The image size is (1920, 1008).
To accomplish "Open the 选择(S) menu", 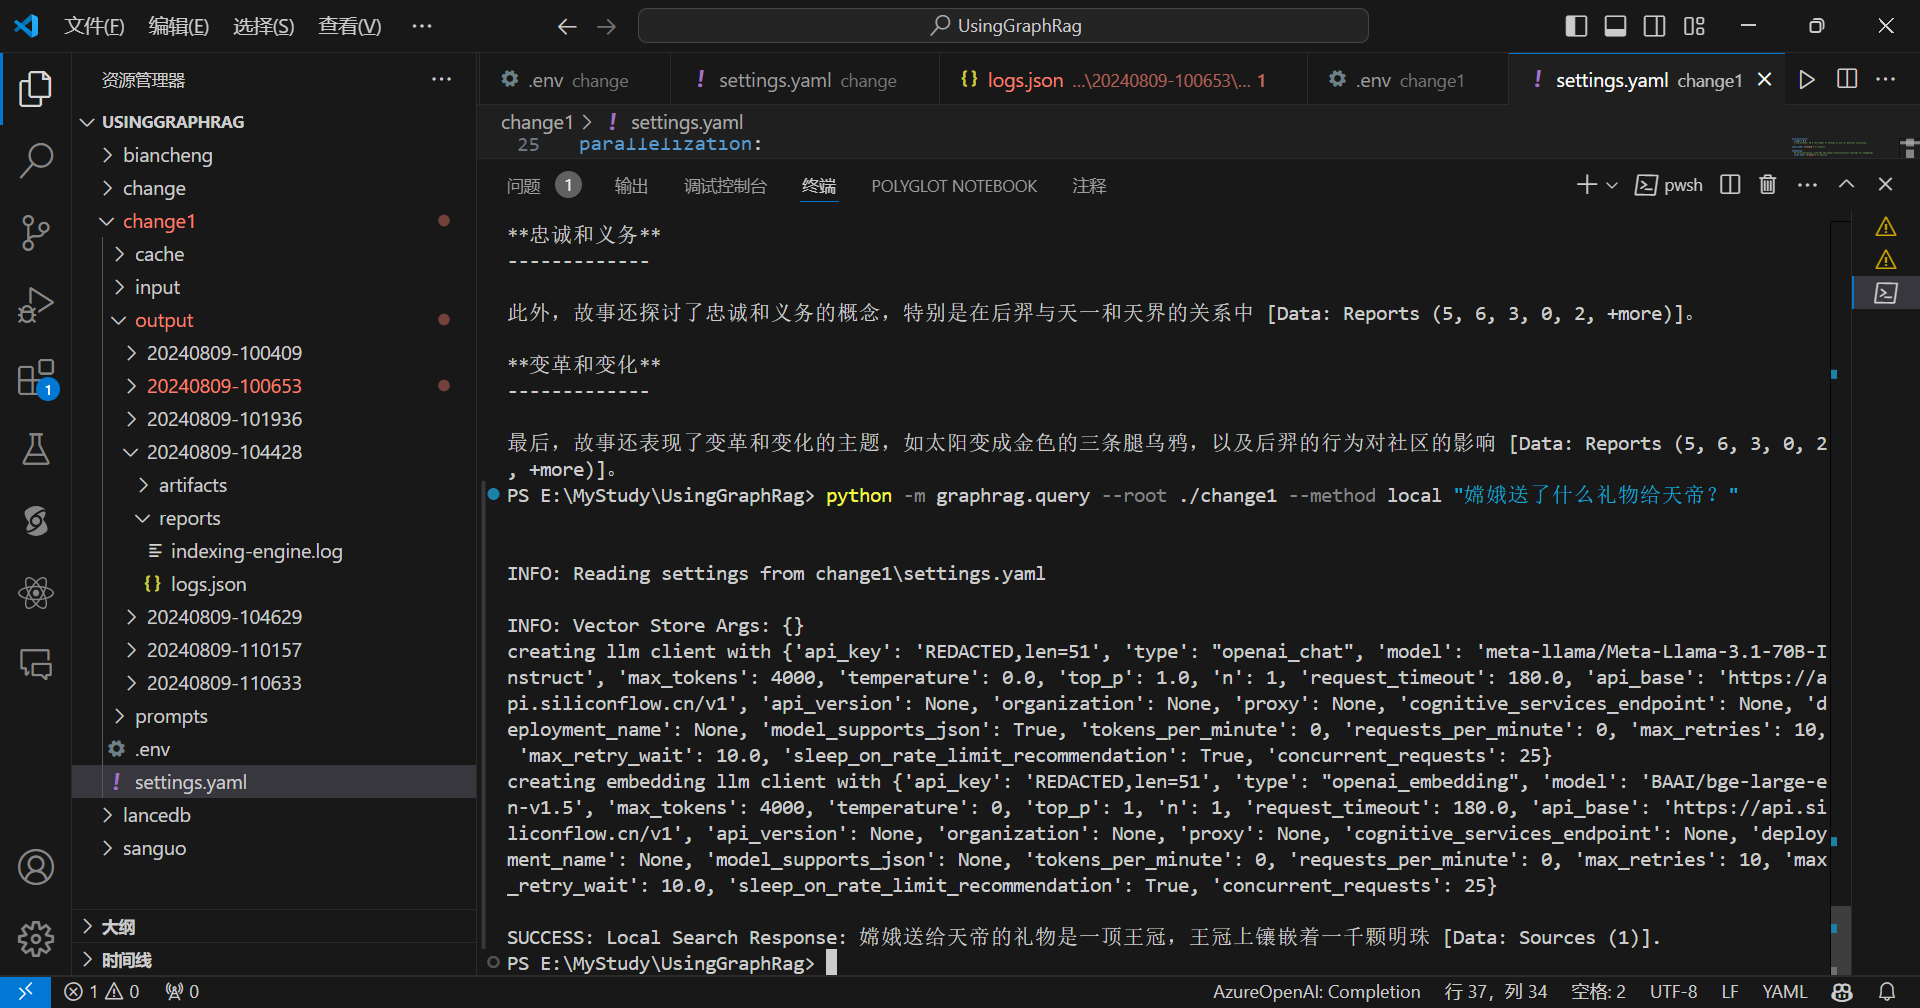I will (263, 26).
